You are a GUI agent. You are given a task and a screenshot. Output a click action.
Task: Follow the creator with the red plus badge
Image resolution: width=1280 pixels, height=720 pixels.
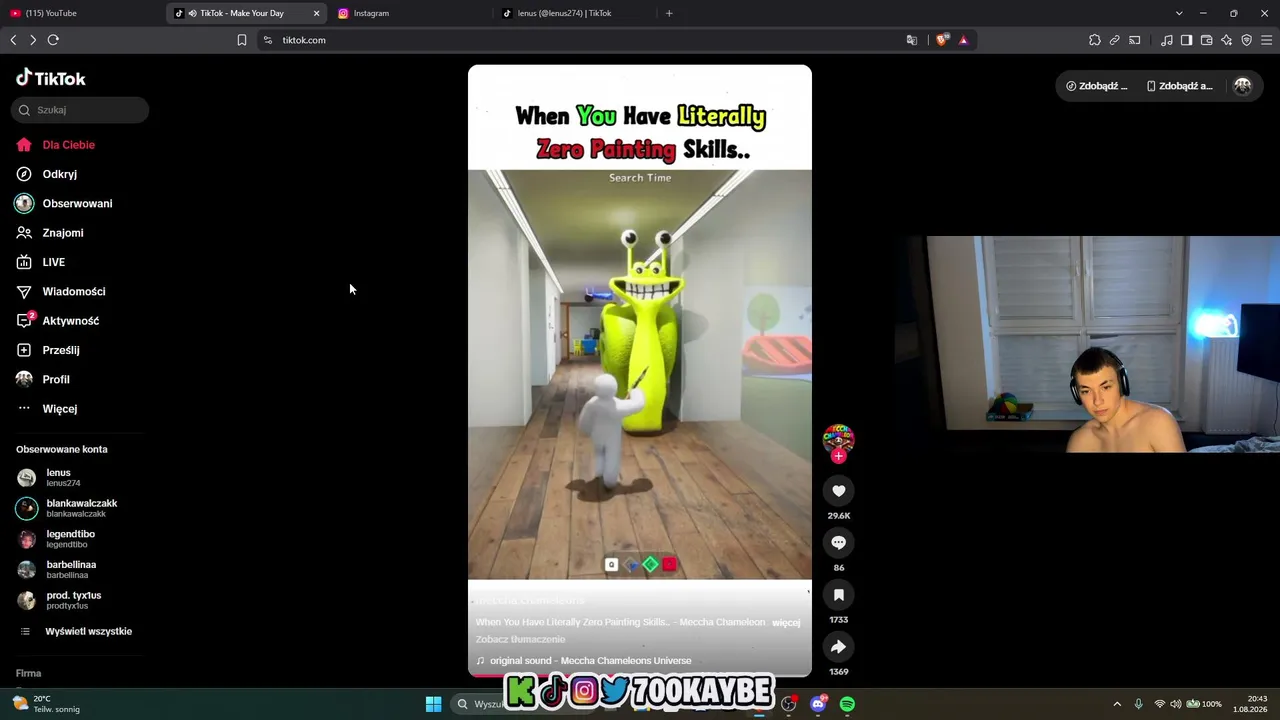839,456
